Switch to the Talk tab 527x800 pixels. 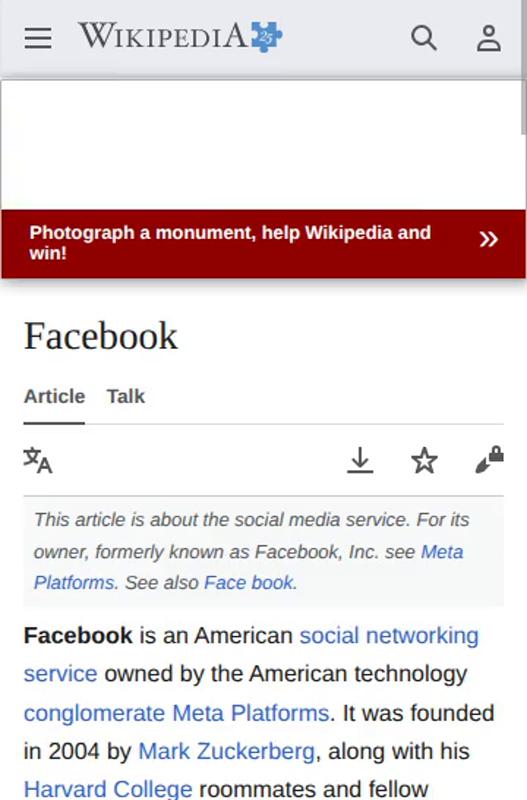tap(126, 396)
